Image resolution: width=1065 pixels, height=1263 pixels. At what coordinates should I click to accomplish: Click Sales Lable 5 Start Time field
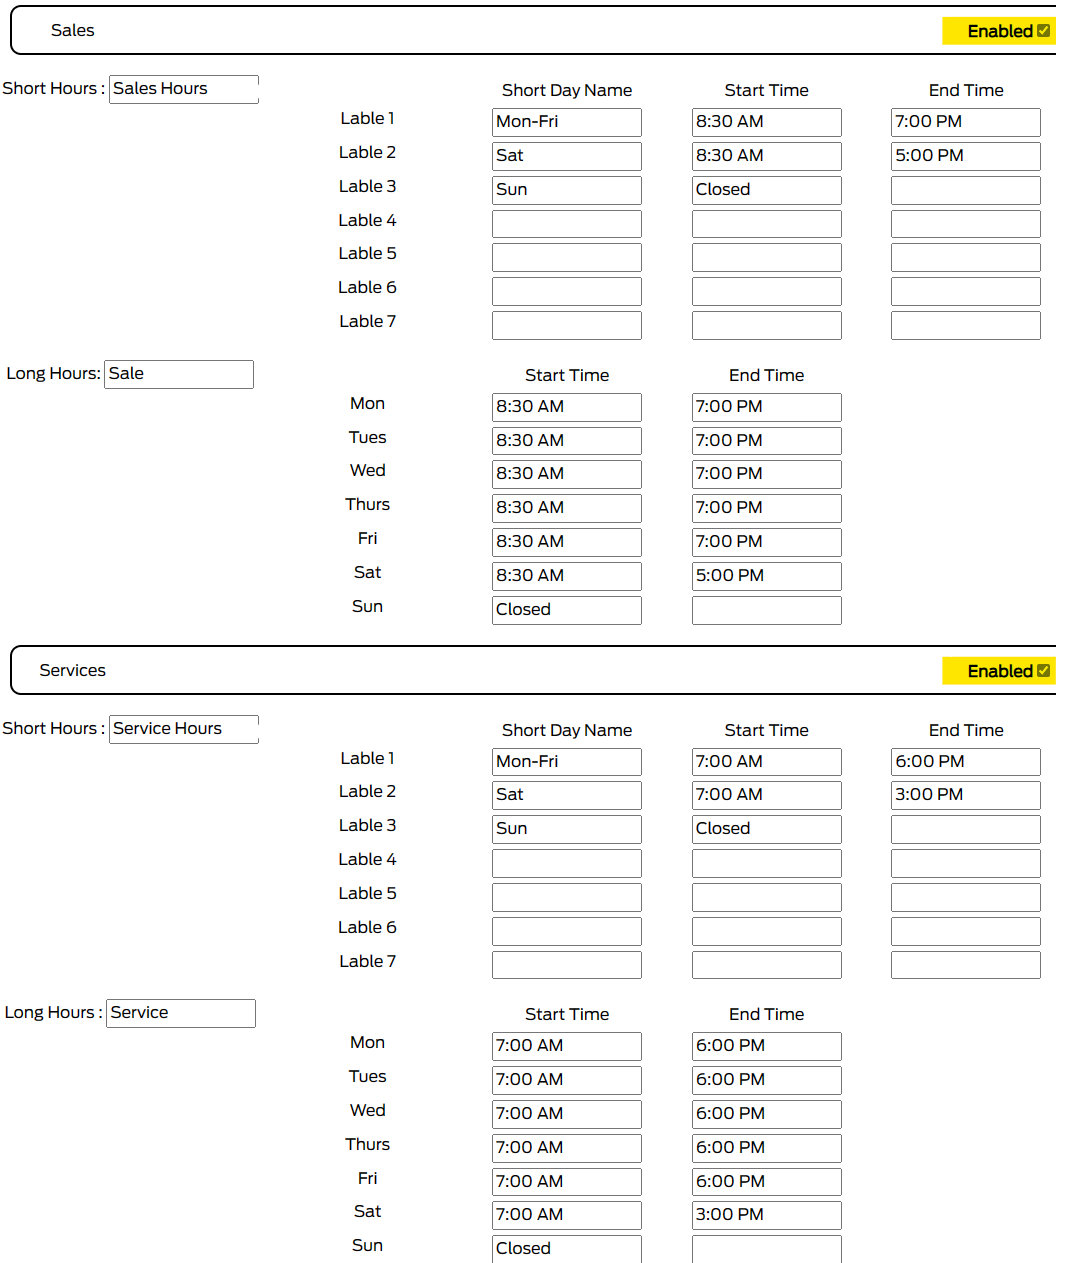point(767,257)
